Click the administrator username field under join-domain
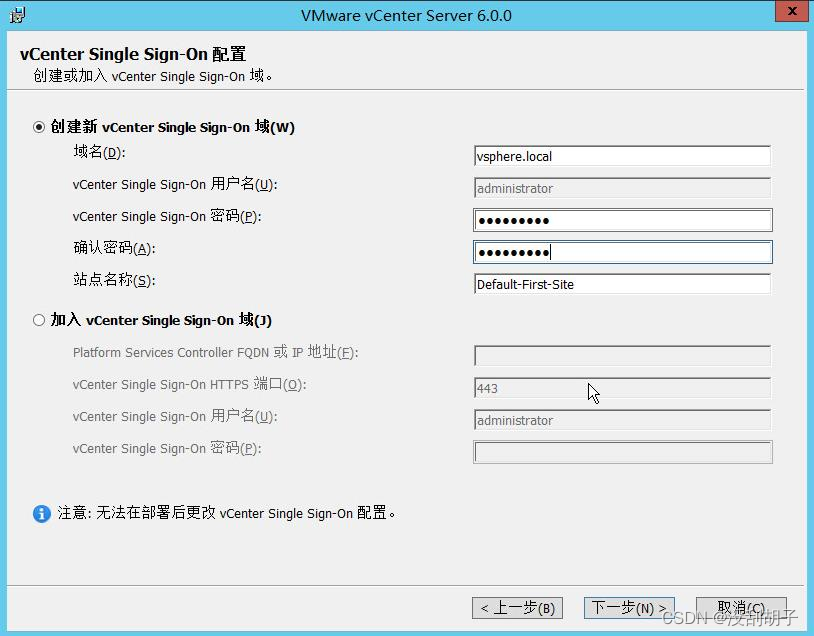 click(622, 420)
